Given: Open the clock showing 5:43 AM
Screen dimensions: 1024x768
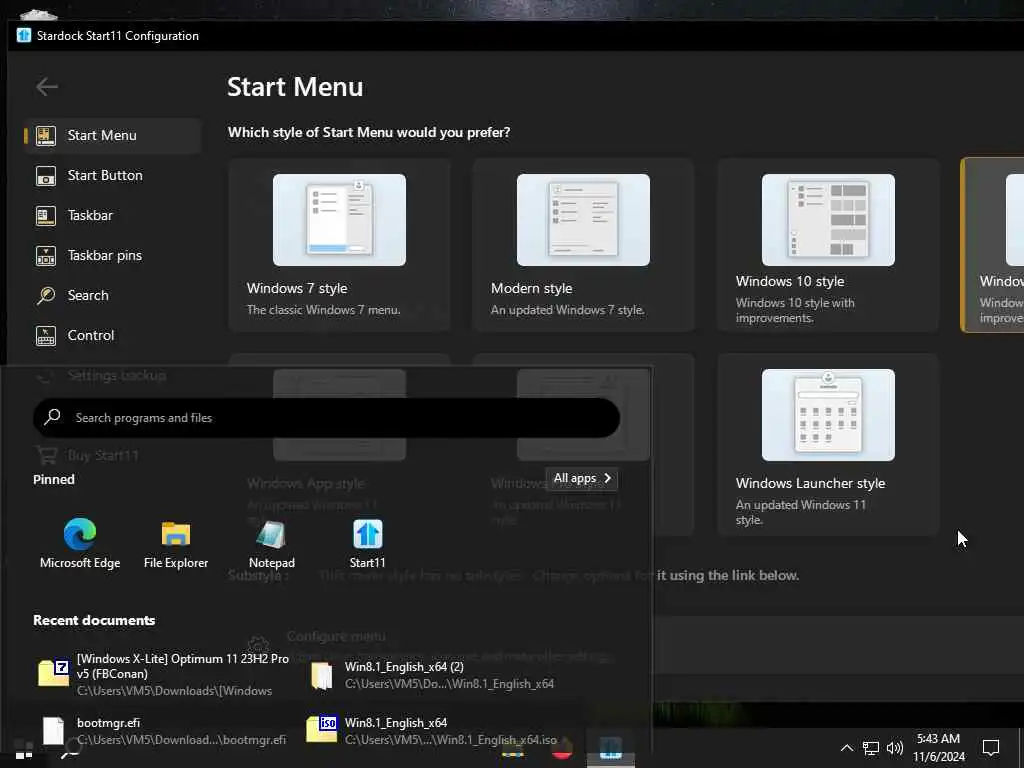Looking at the screenshot, I should pyautogui.click(x=938, y=748).
